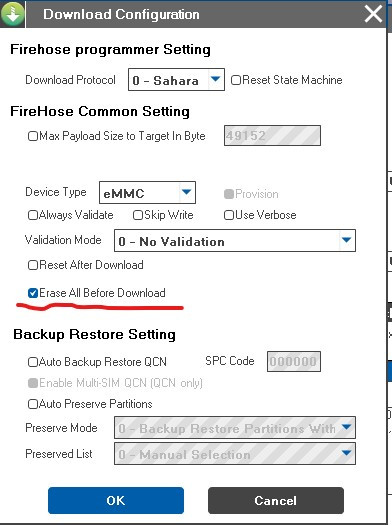Click the Cancel button
Screen dimensions: 392x525
(276, 501)
